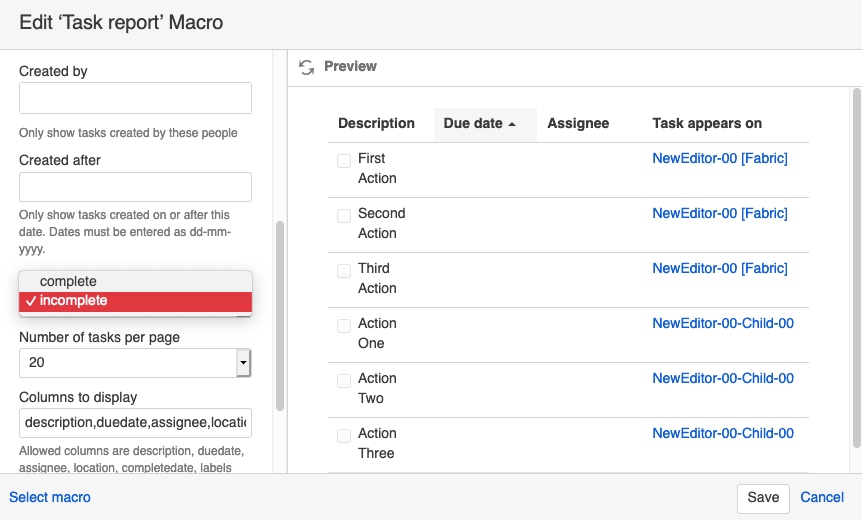Click the Due date sort arrow
The height and width of the screenshot is (520, 862).
[512, 124]
